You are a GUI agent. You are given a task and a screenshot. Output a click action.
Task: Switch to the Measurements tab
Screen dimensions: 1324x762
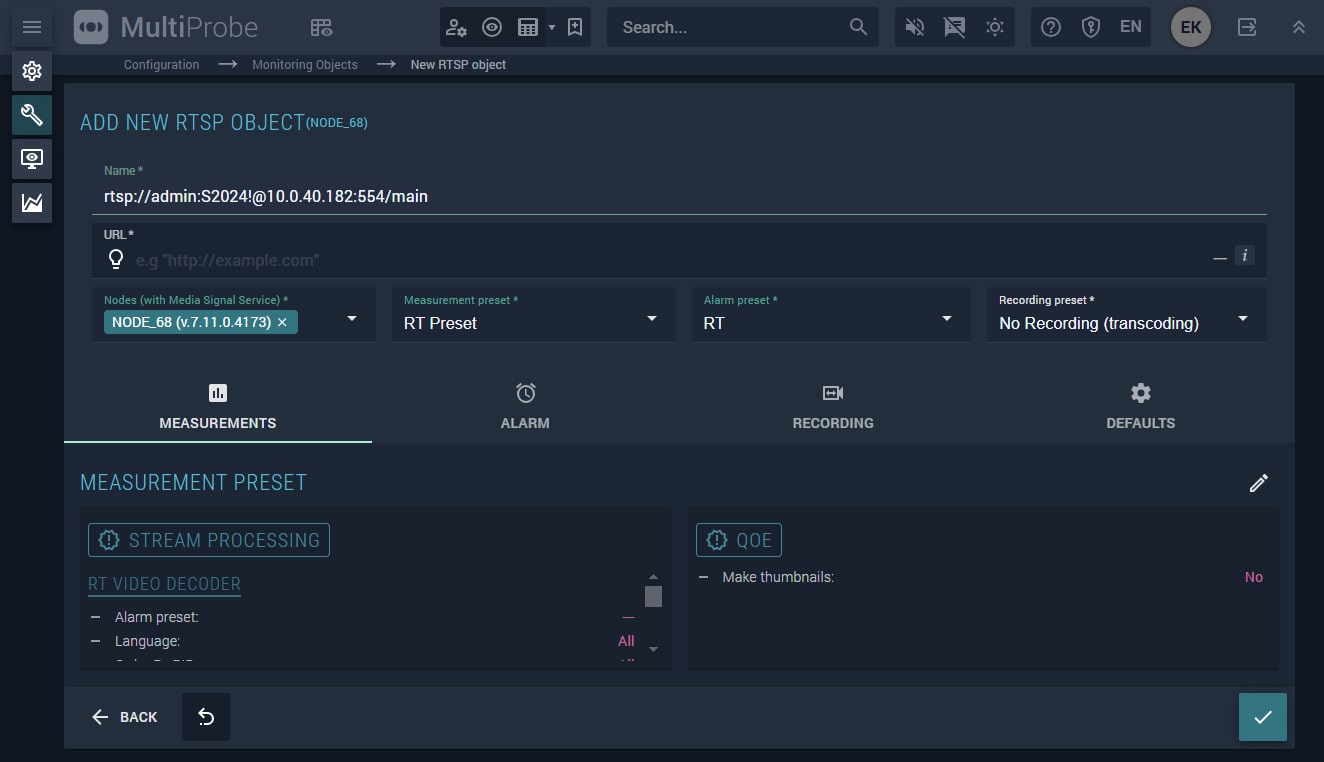point(218,407)
